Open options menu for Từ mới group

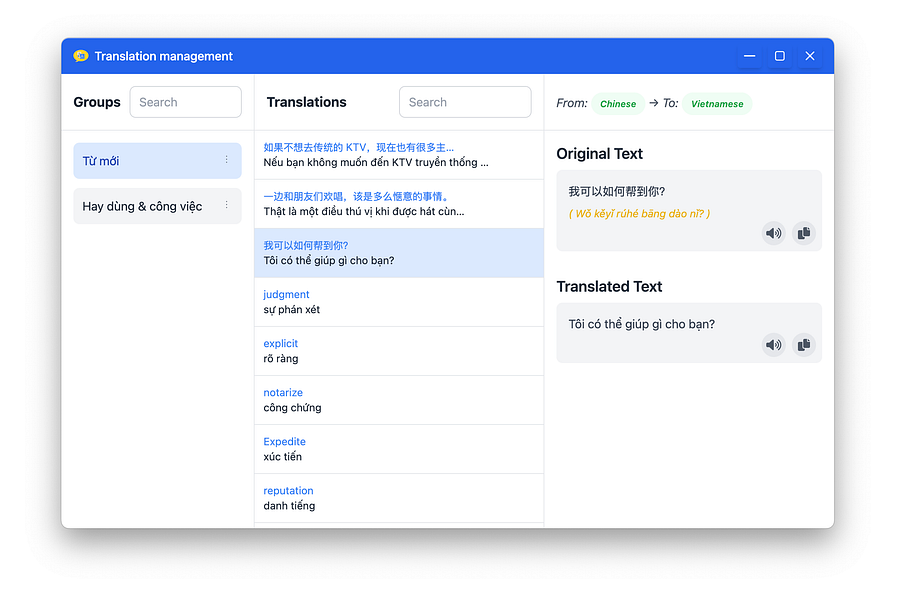pyautogui.click(x=227, y=160)
